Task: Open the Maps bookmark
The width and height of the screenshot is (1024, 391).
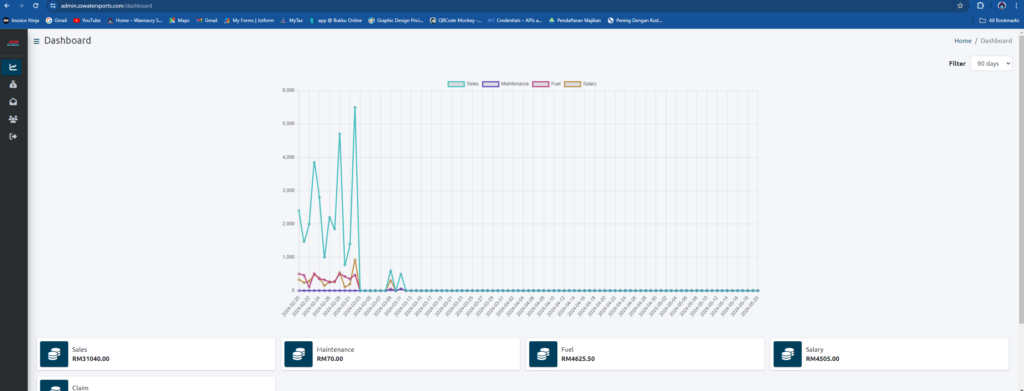Action: click(x=179, y=20)
